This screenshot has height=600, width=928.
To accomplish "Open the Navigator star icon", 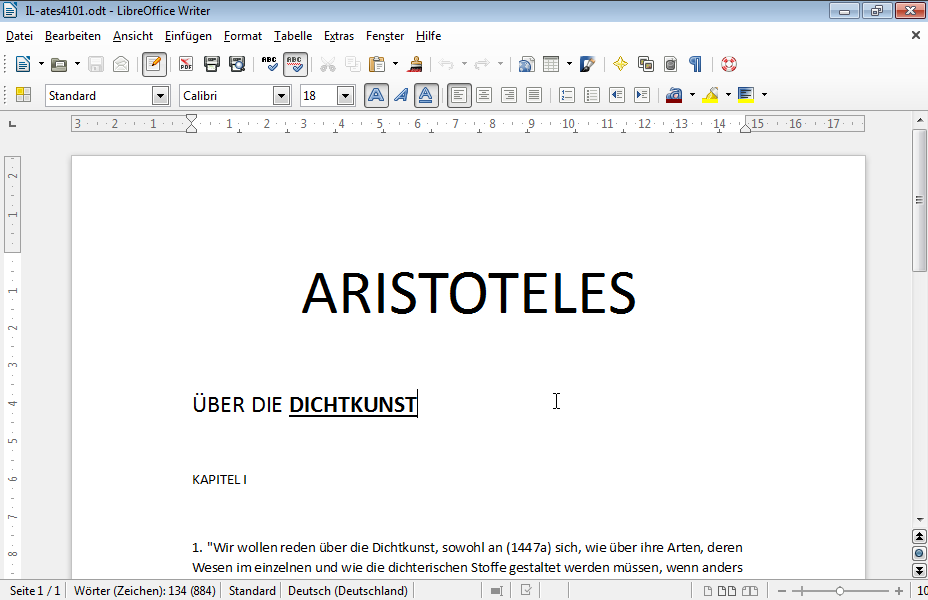I will coord(620,64).
